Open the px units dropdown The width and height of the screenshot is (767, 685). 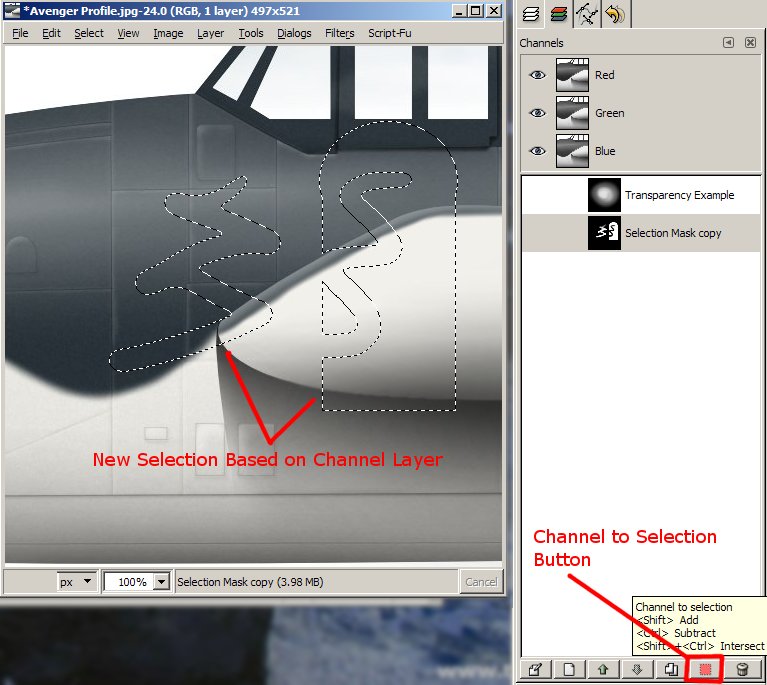pos(76,582)
